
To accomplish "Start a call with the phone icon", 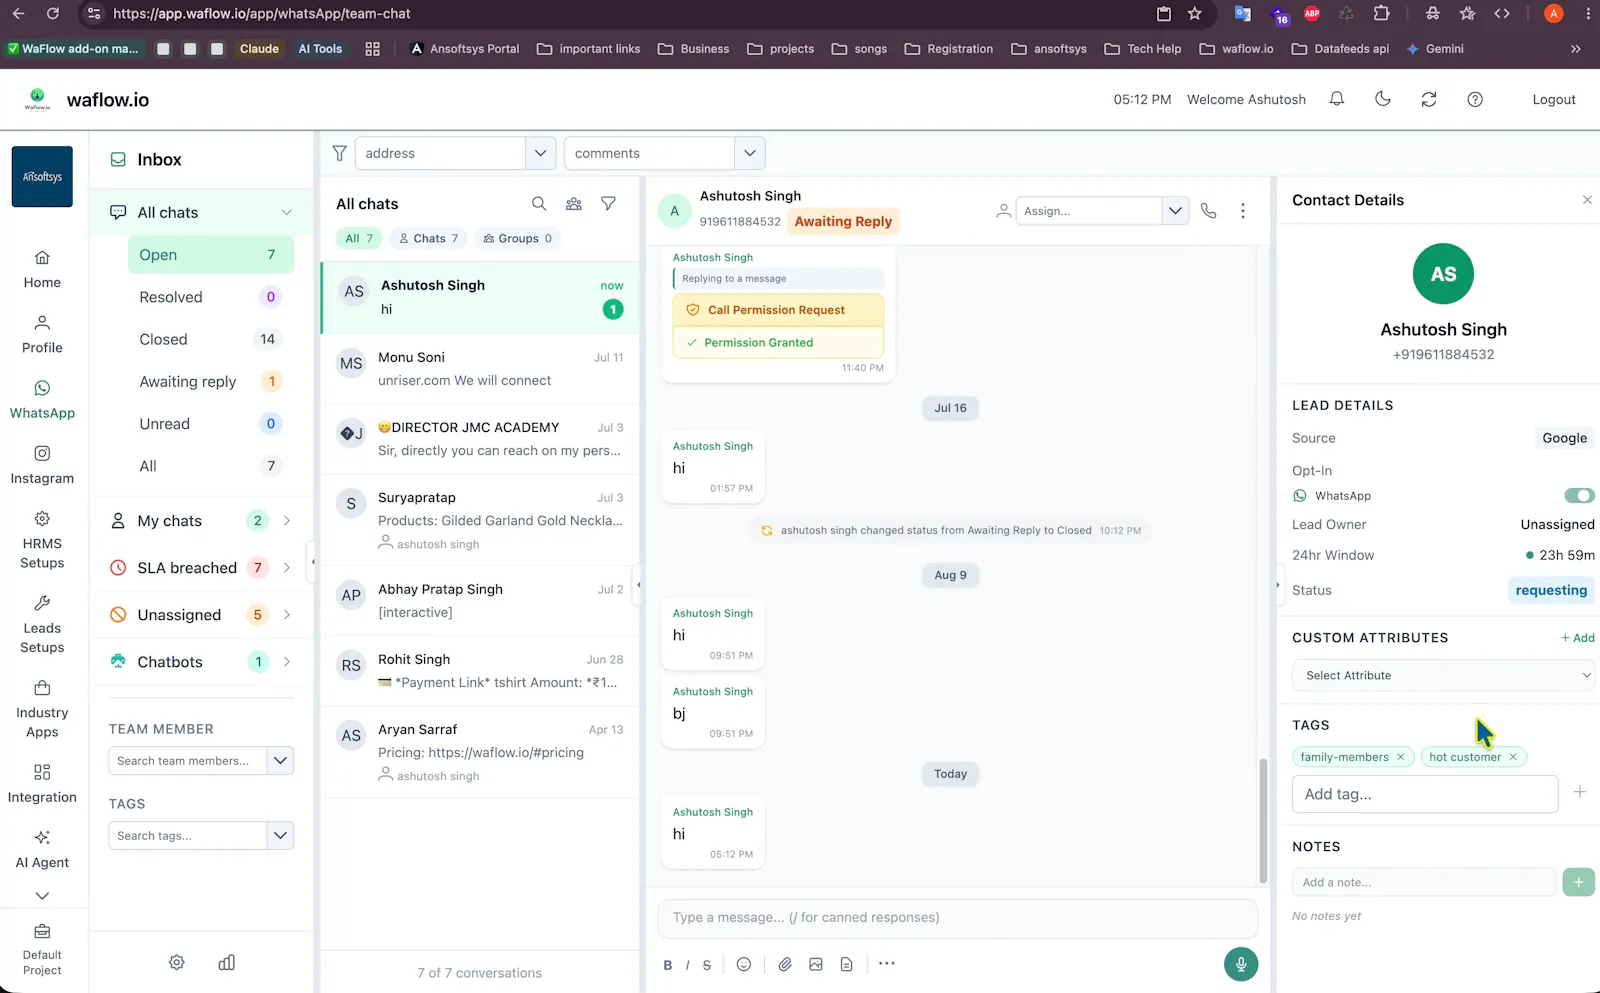I will coord(1209,211).
